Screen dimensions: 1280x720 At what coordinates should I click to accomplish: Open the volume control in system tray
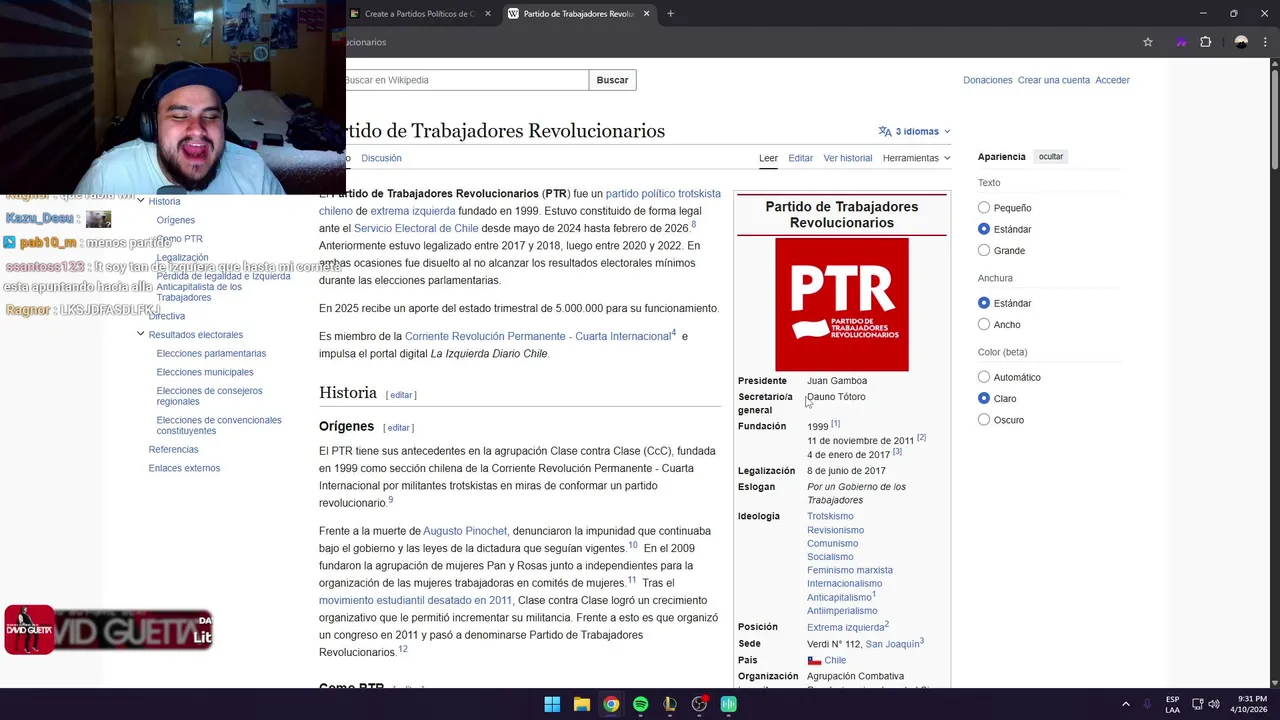click(x=1214, y=704)
